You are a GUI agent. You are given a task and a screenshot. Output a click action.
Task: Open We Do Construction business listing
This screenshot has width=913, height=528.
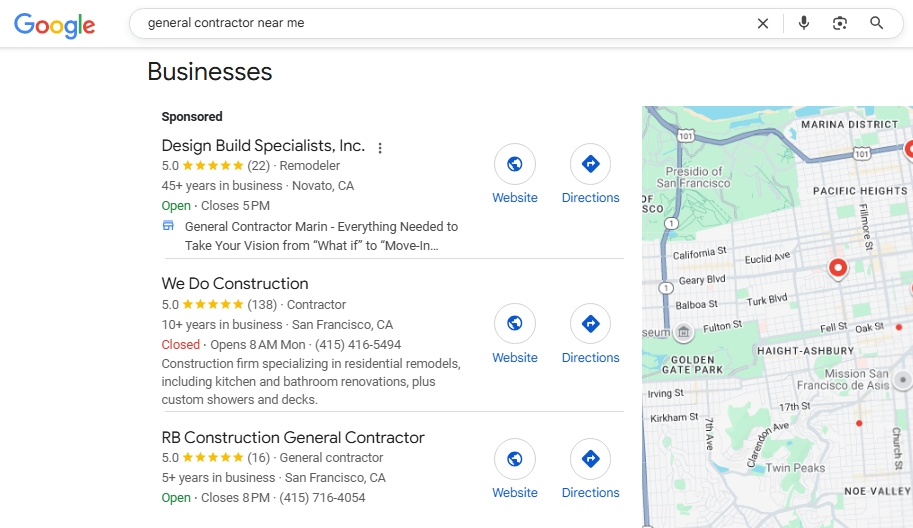(x=235, y=284)
